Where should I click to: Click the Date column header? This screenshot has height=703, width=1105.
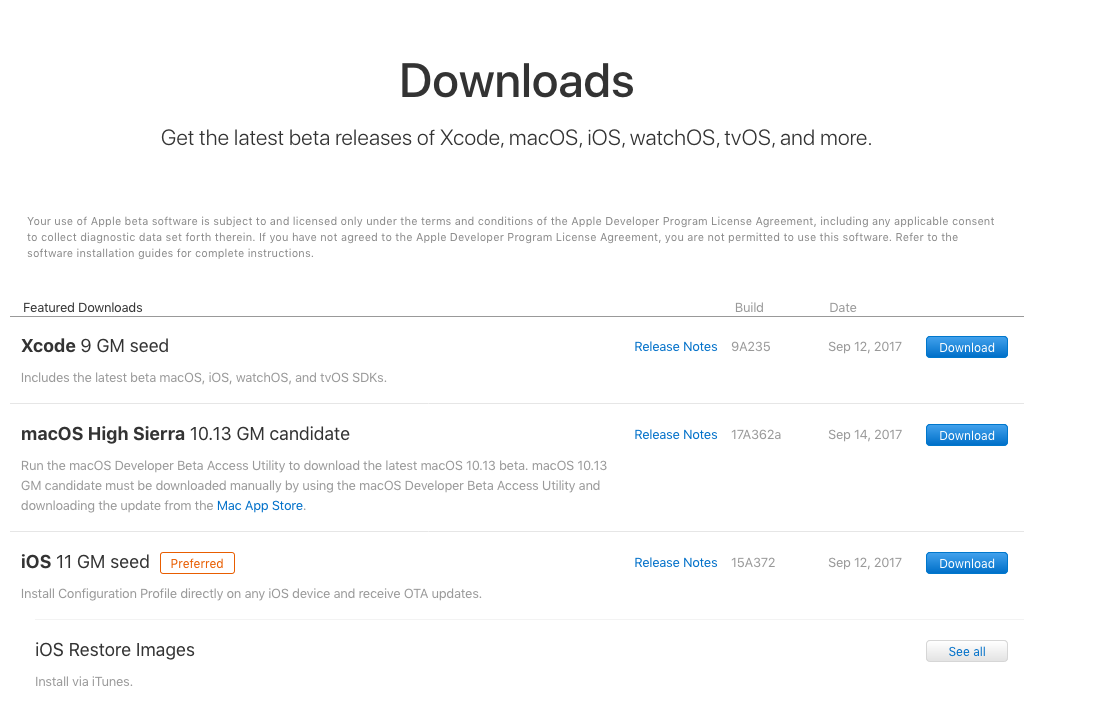[842, 308]
